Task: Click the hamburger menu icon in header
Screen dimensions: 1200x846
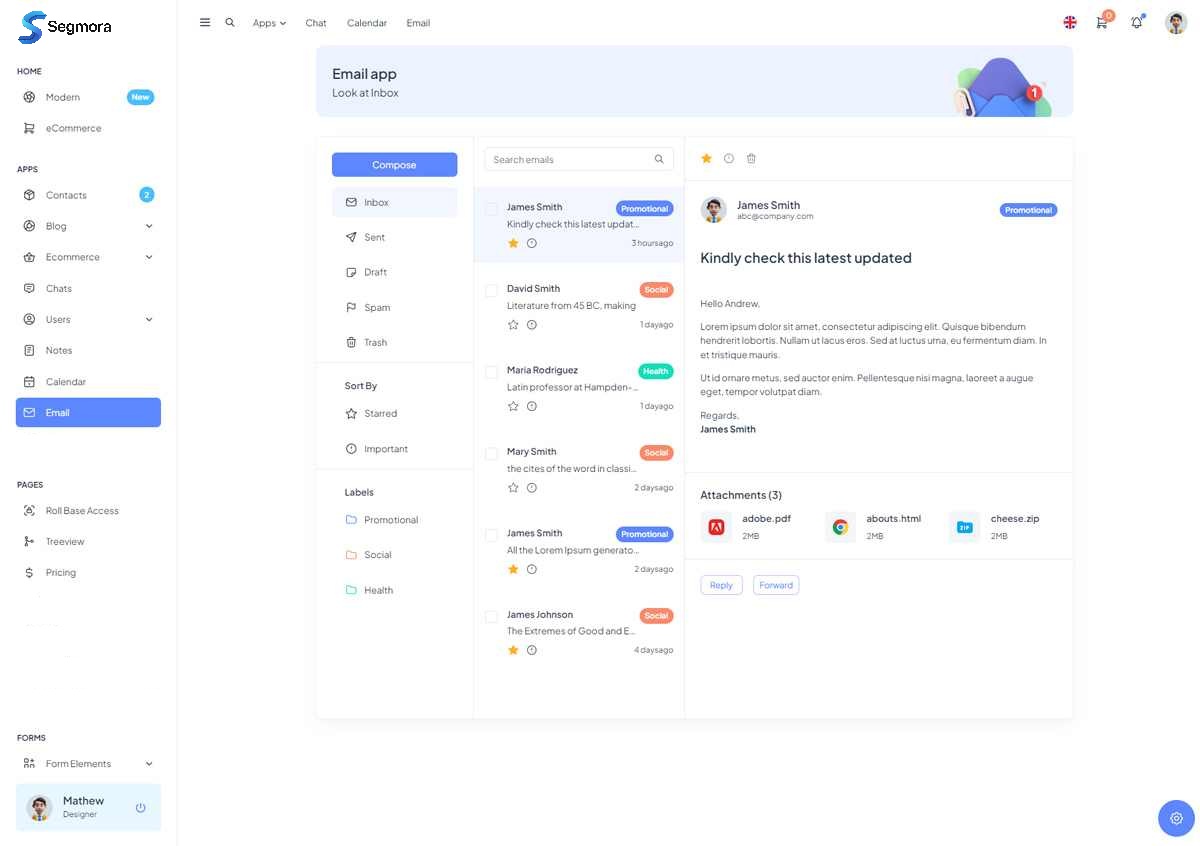Action: coord(205,23)
